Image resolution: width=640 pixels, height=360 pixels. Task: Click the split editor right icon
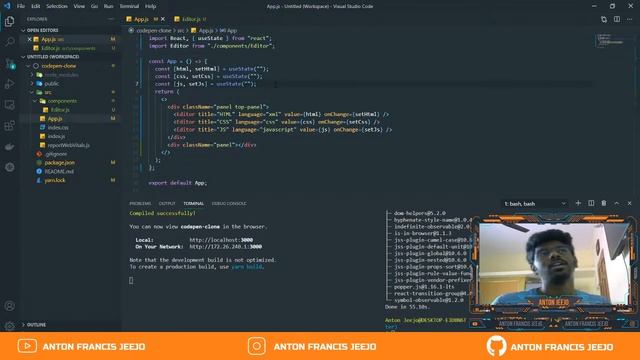[x=617, y=19]
